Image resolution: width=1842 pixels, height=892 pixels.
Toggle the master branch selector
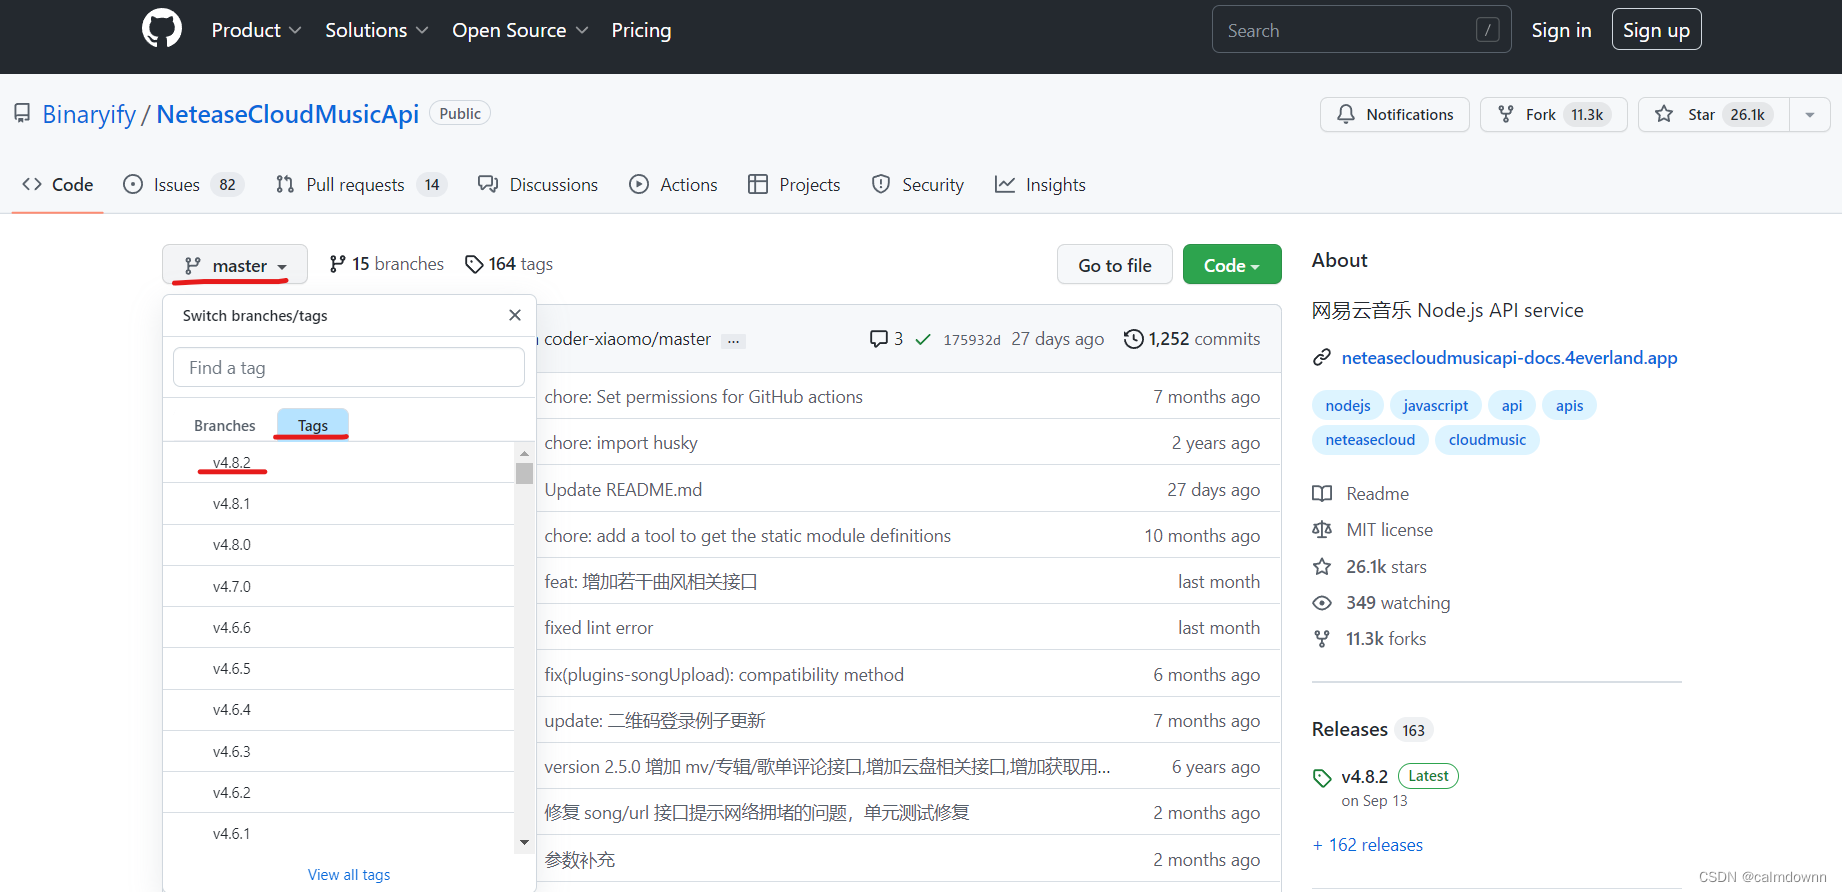[x=235, y=265]
